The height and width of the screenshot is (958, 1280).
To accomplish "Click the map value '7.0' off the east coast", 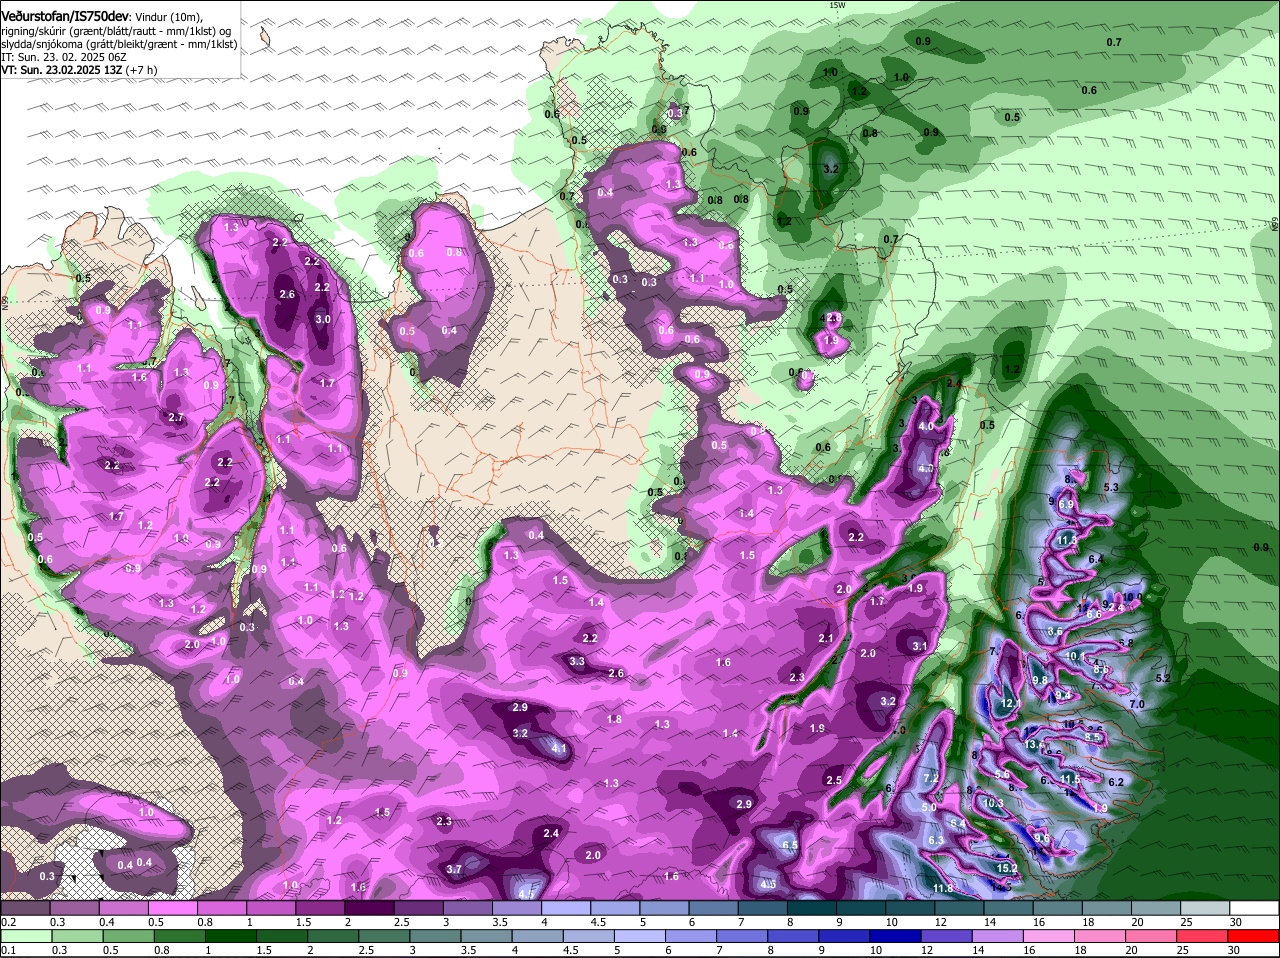I will pyautogui.click(x=1136, y=704).
